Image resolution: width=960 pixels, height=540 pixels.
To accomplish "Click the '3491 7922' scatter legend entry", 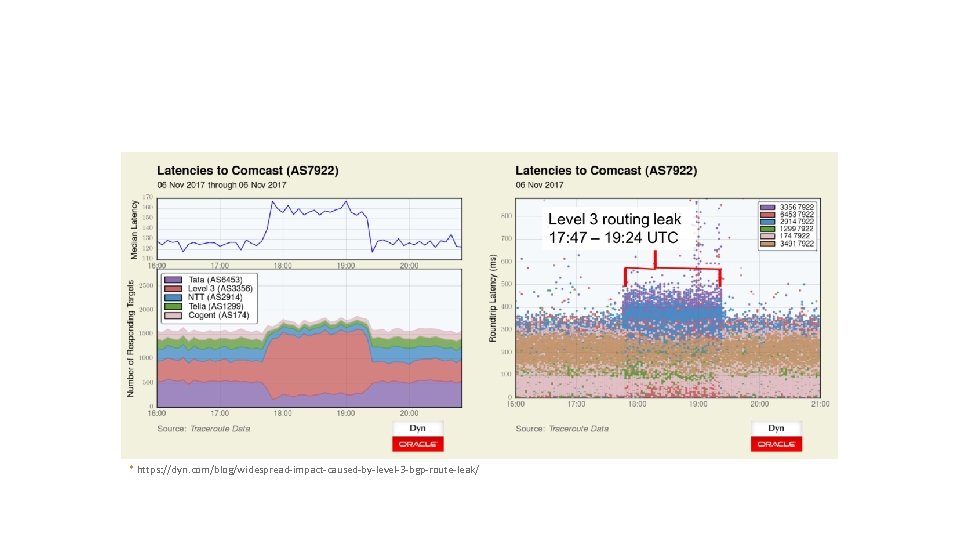I will [787, 244].
